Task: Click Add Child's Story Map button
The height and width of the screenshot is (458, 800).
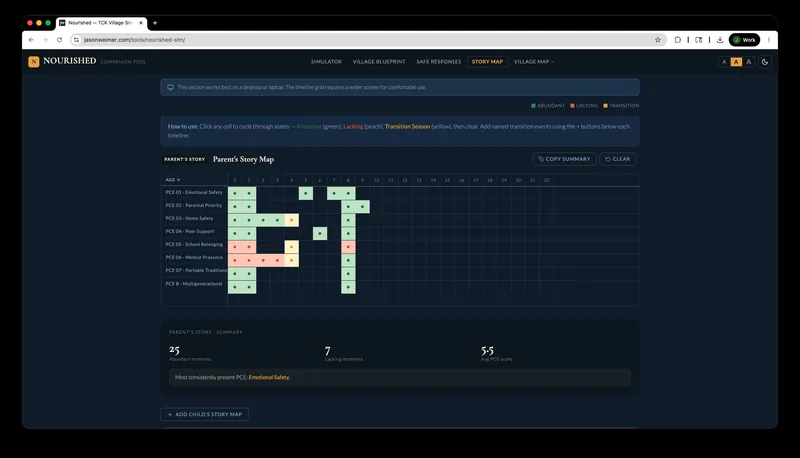Action: point(205,414)
